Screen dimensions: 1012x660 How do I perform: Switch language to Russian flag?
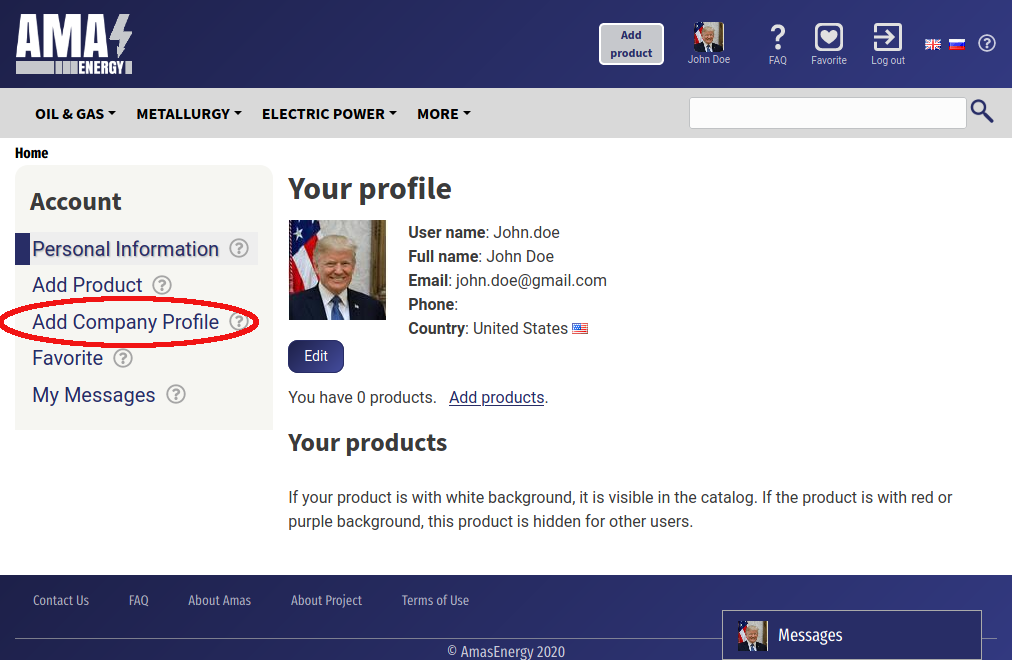[957, 45]
